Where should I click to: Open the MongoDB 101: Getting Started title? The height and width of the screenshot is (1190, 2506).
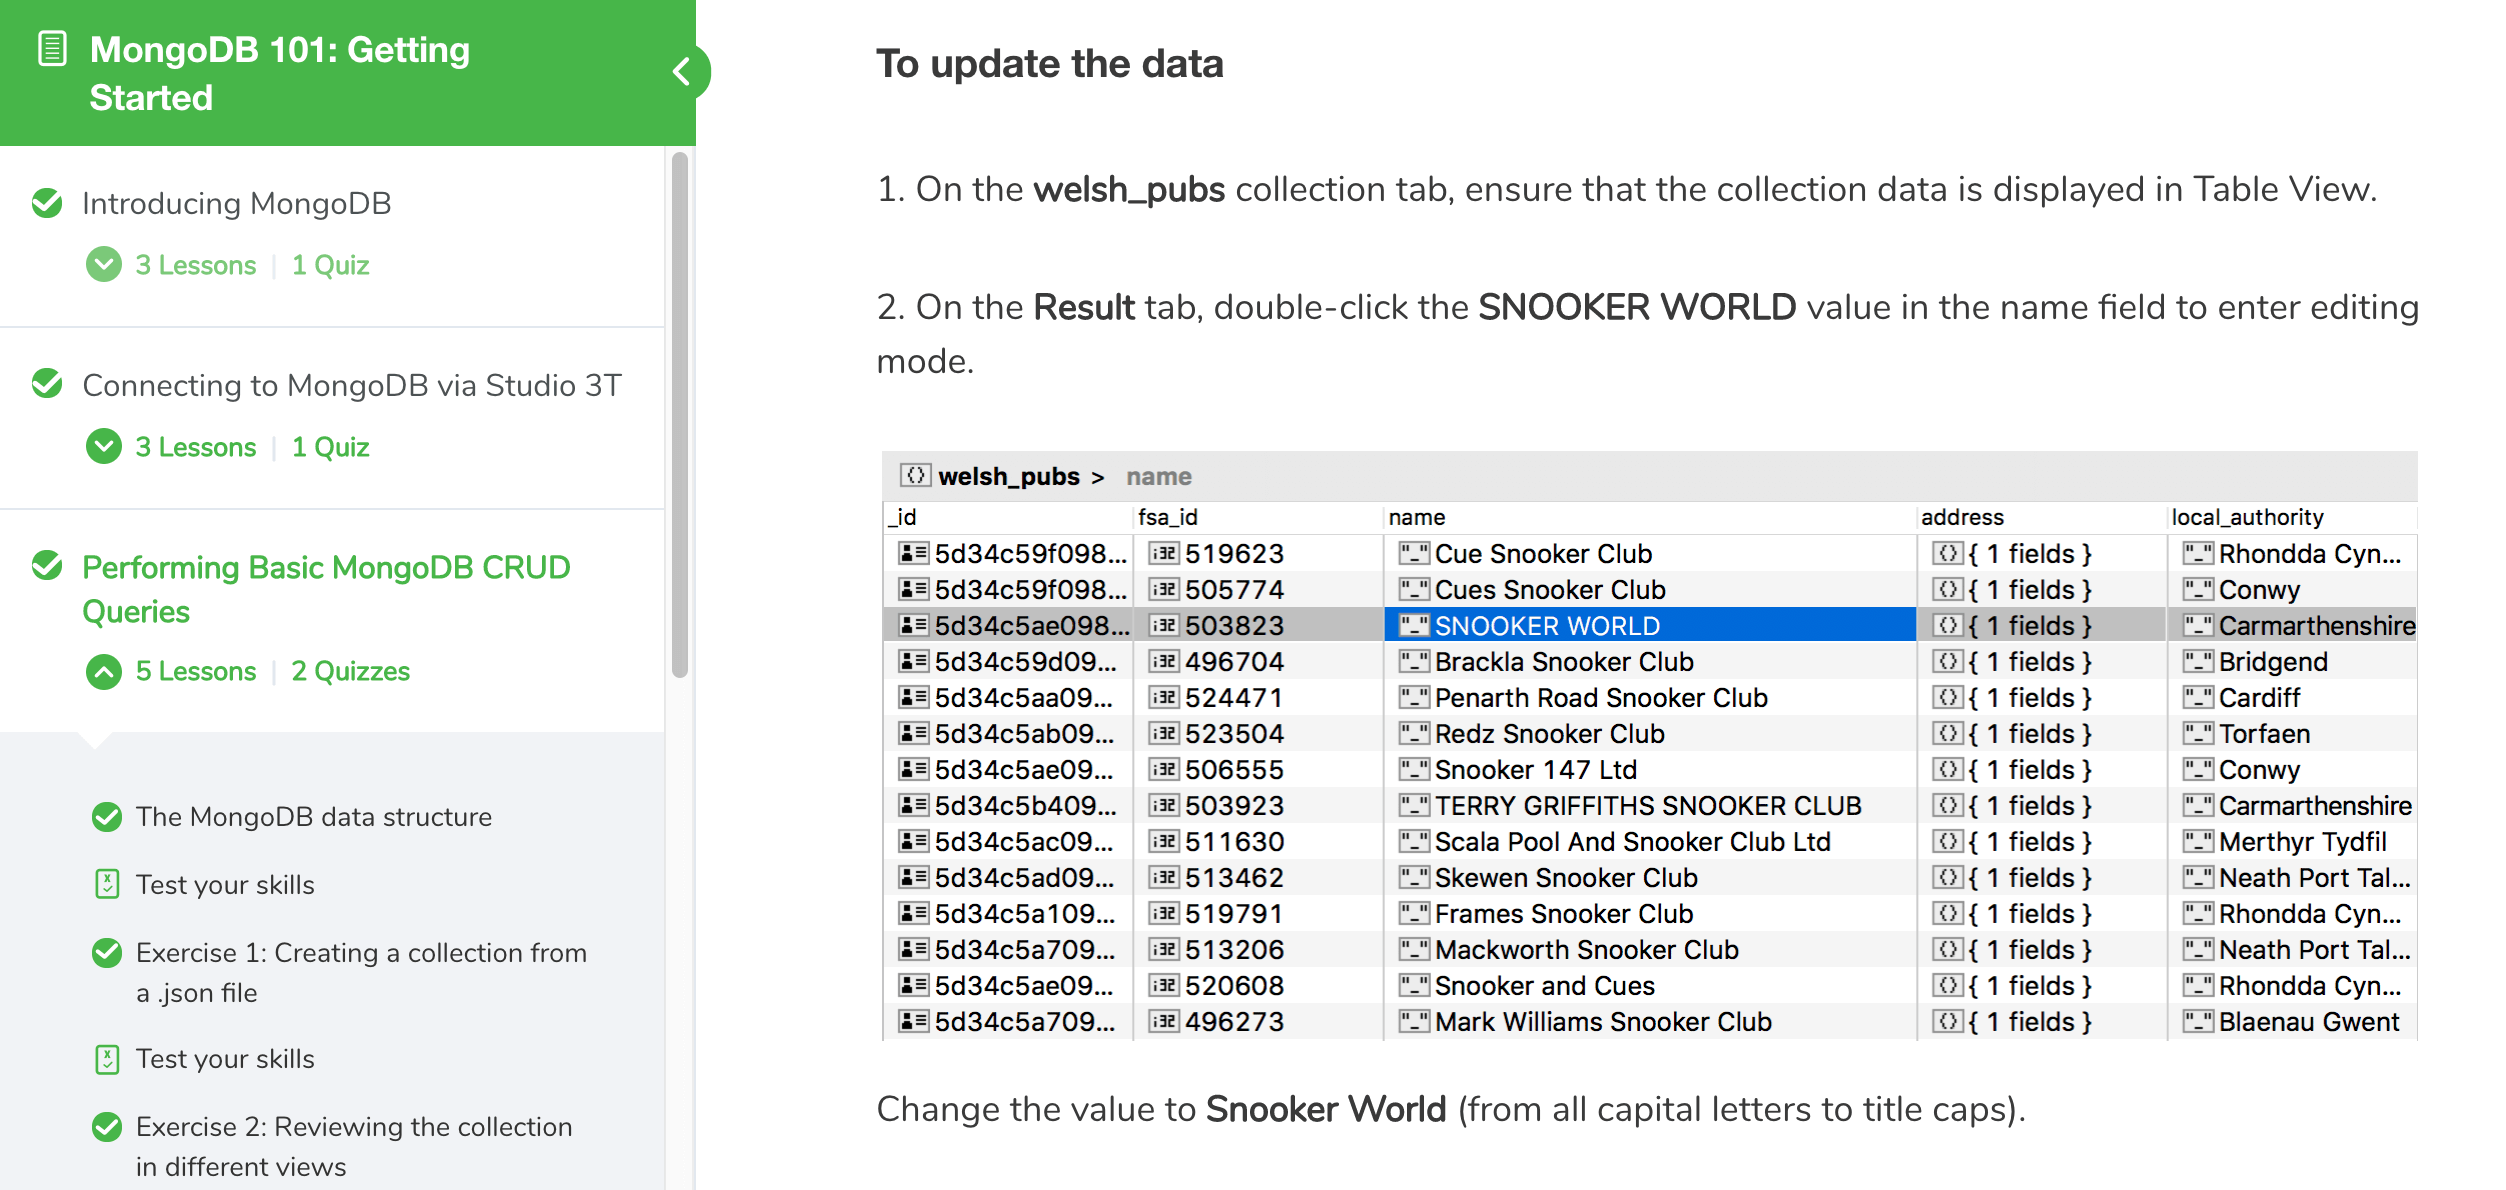tap(279, 73)
